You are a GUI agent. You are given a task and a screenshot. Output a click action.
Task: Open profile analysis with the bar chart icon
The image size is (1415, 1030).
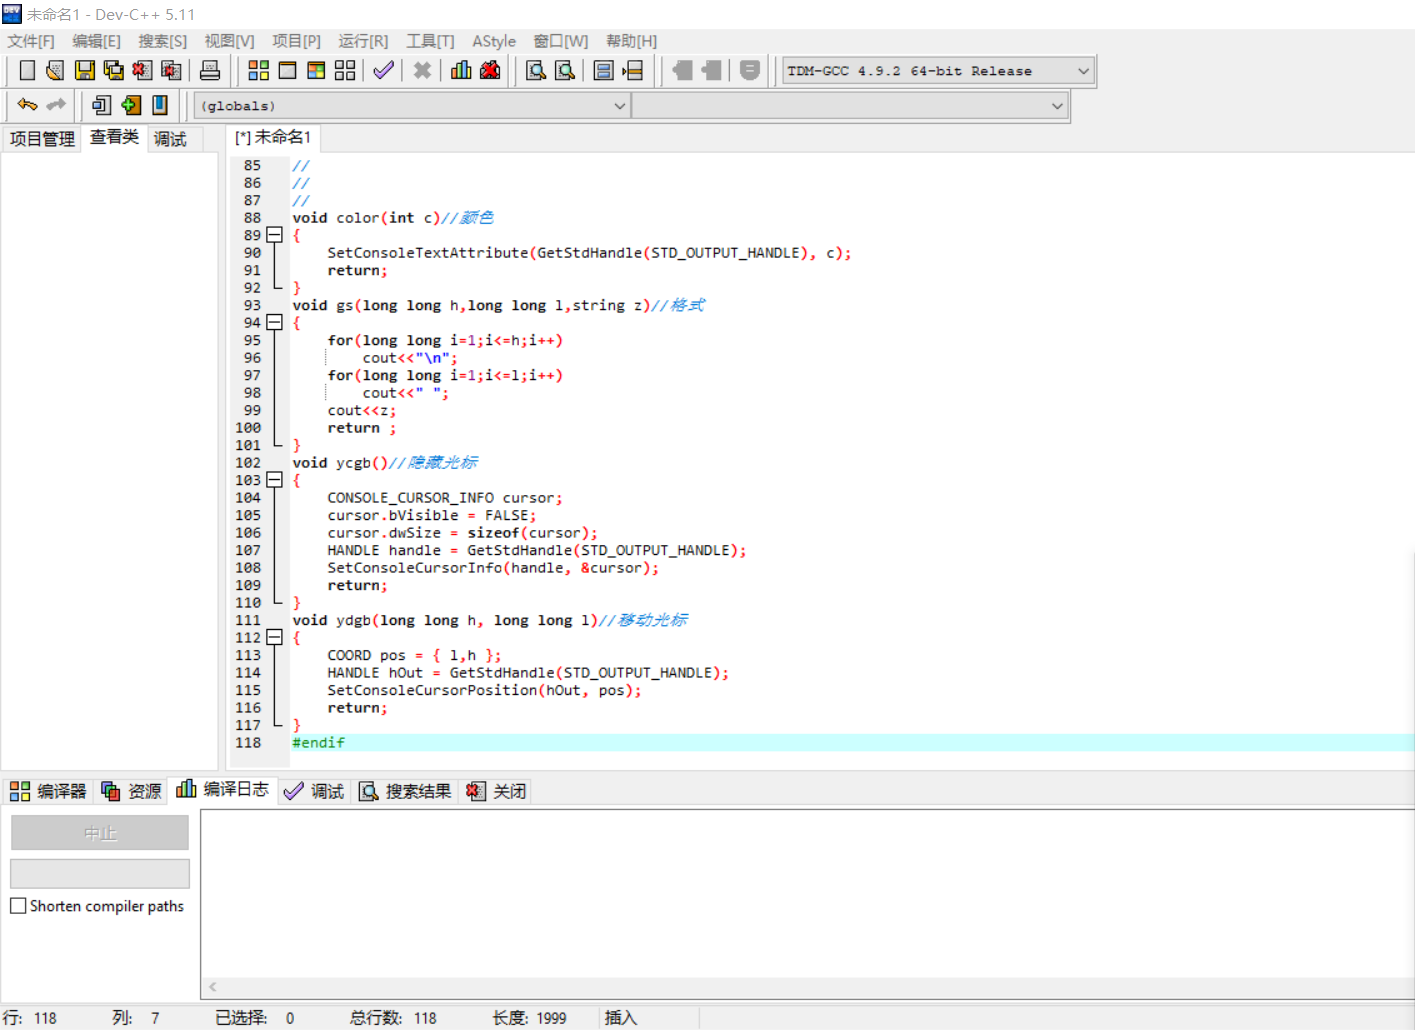[x=460, y=70]
